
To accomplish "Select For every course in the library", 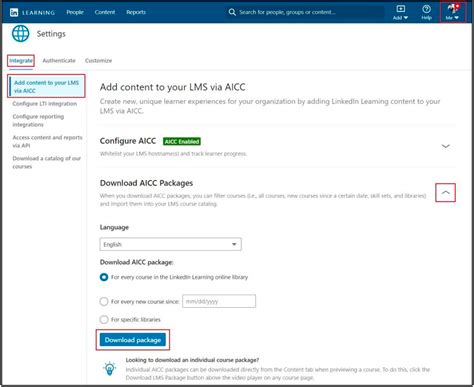I will coord(104,277).
